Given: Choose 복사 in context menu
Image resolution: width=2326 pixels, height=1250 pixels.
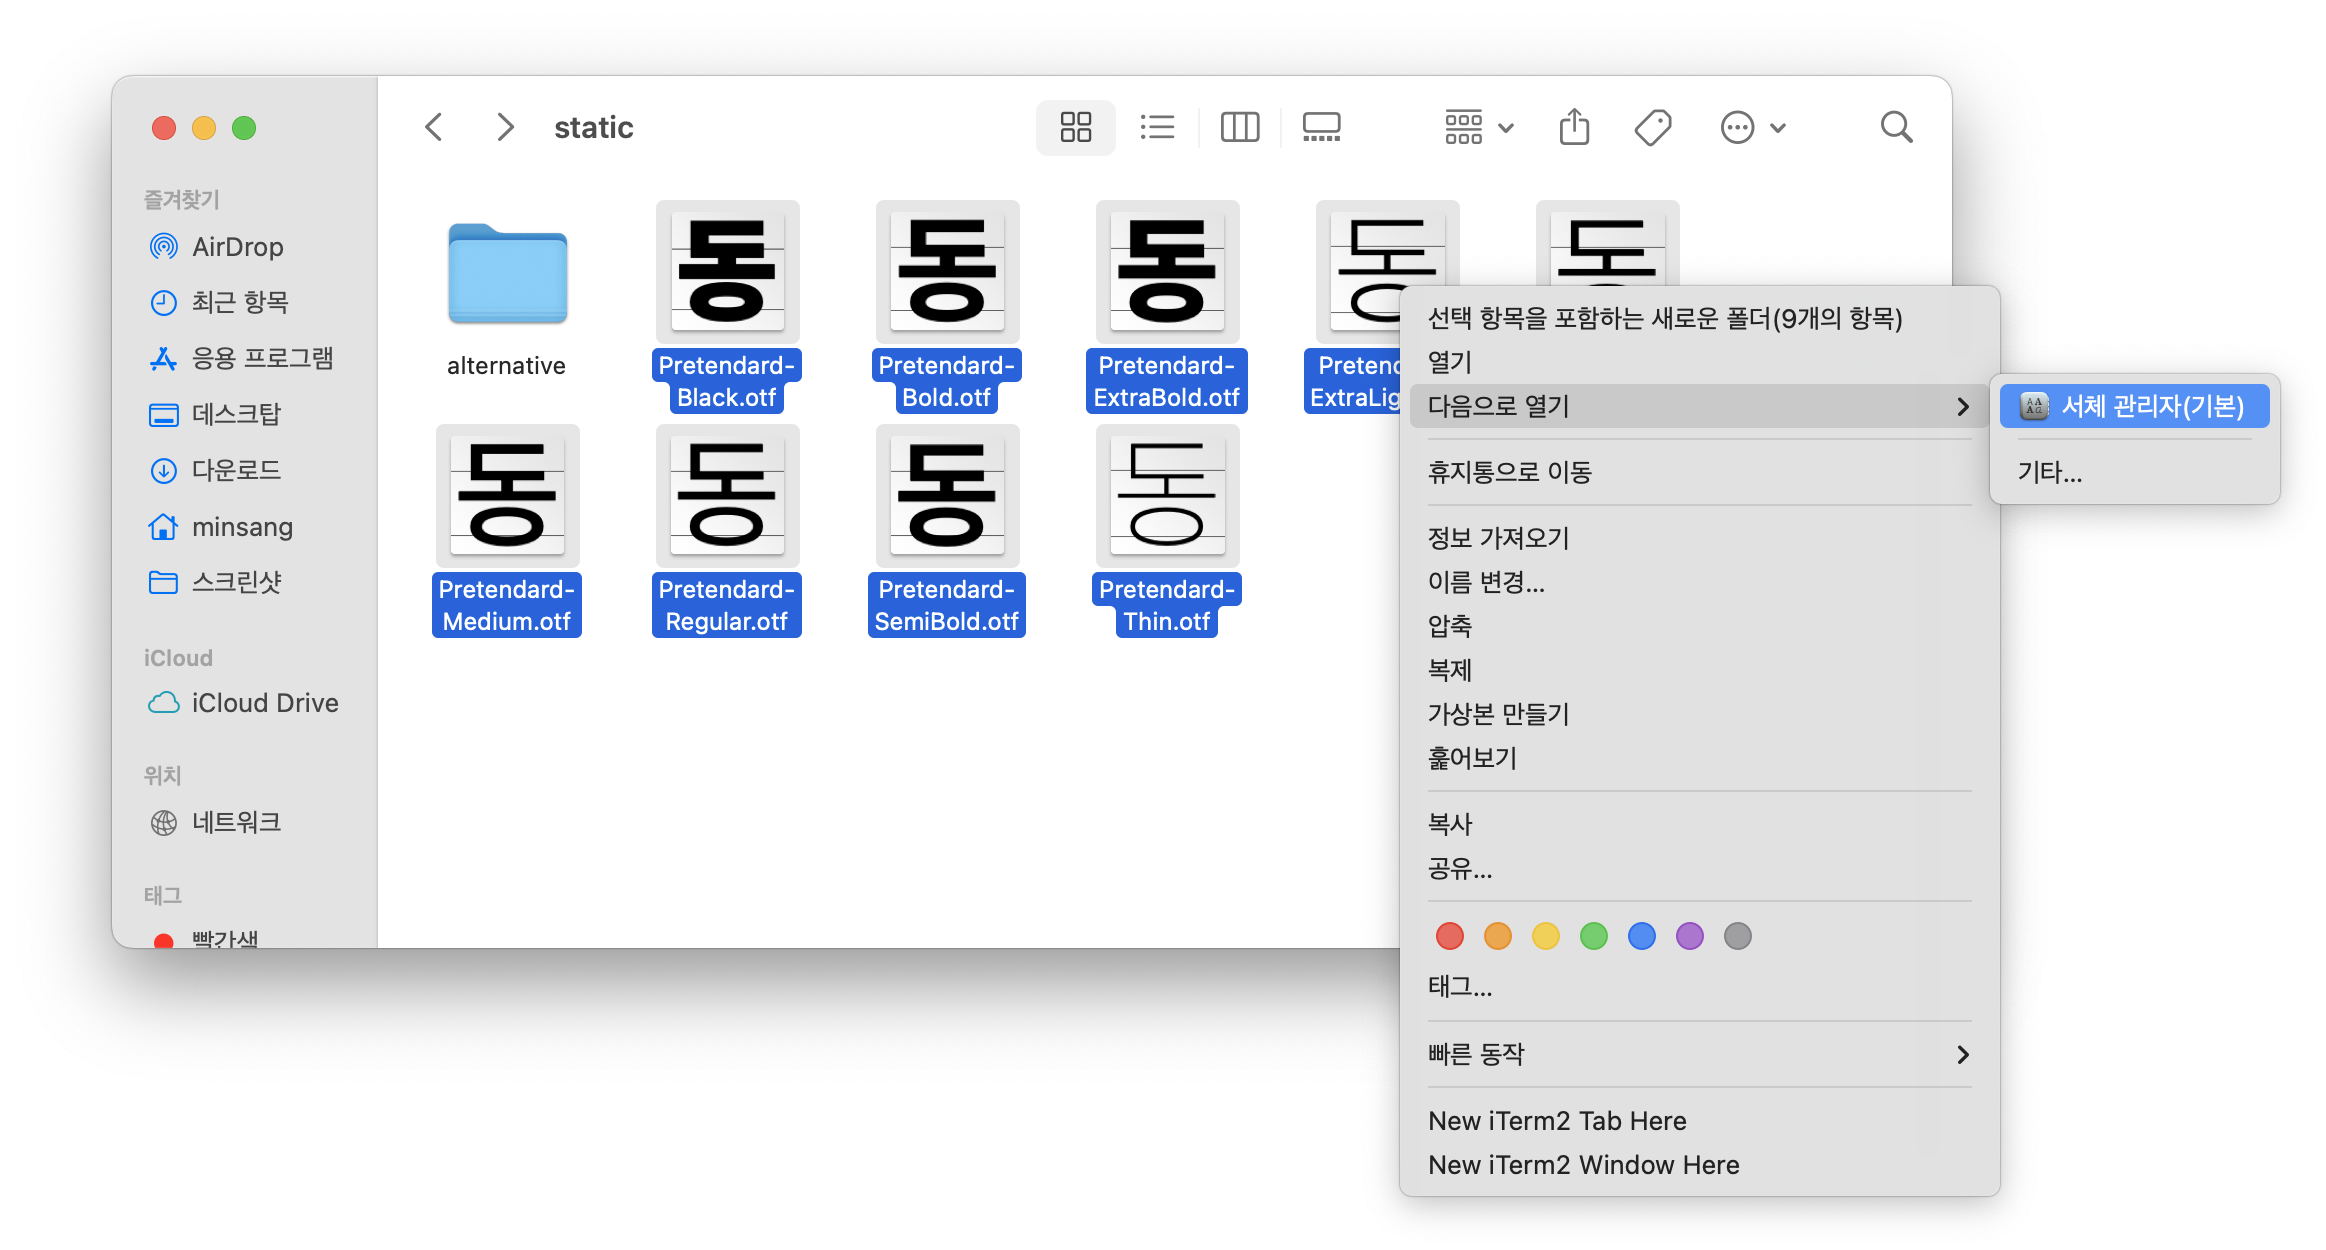Looking at the screenshot, I should tap(1699, 824).
